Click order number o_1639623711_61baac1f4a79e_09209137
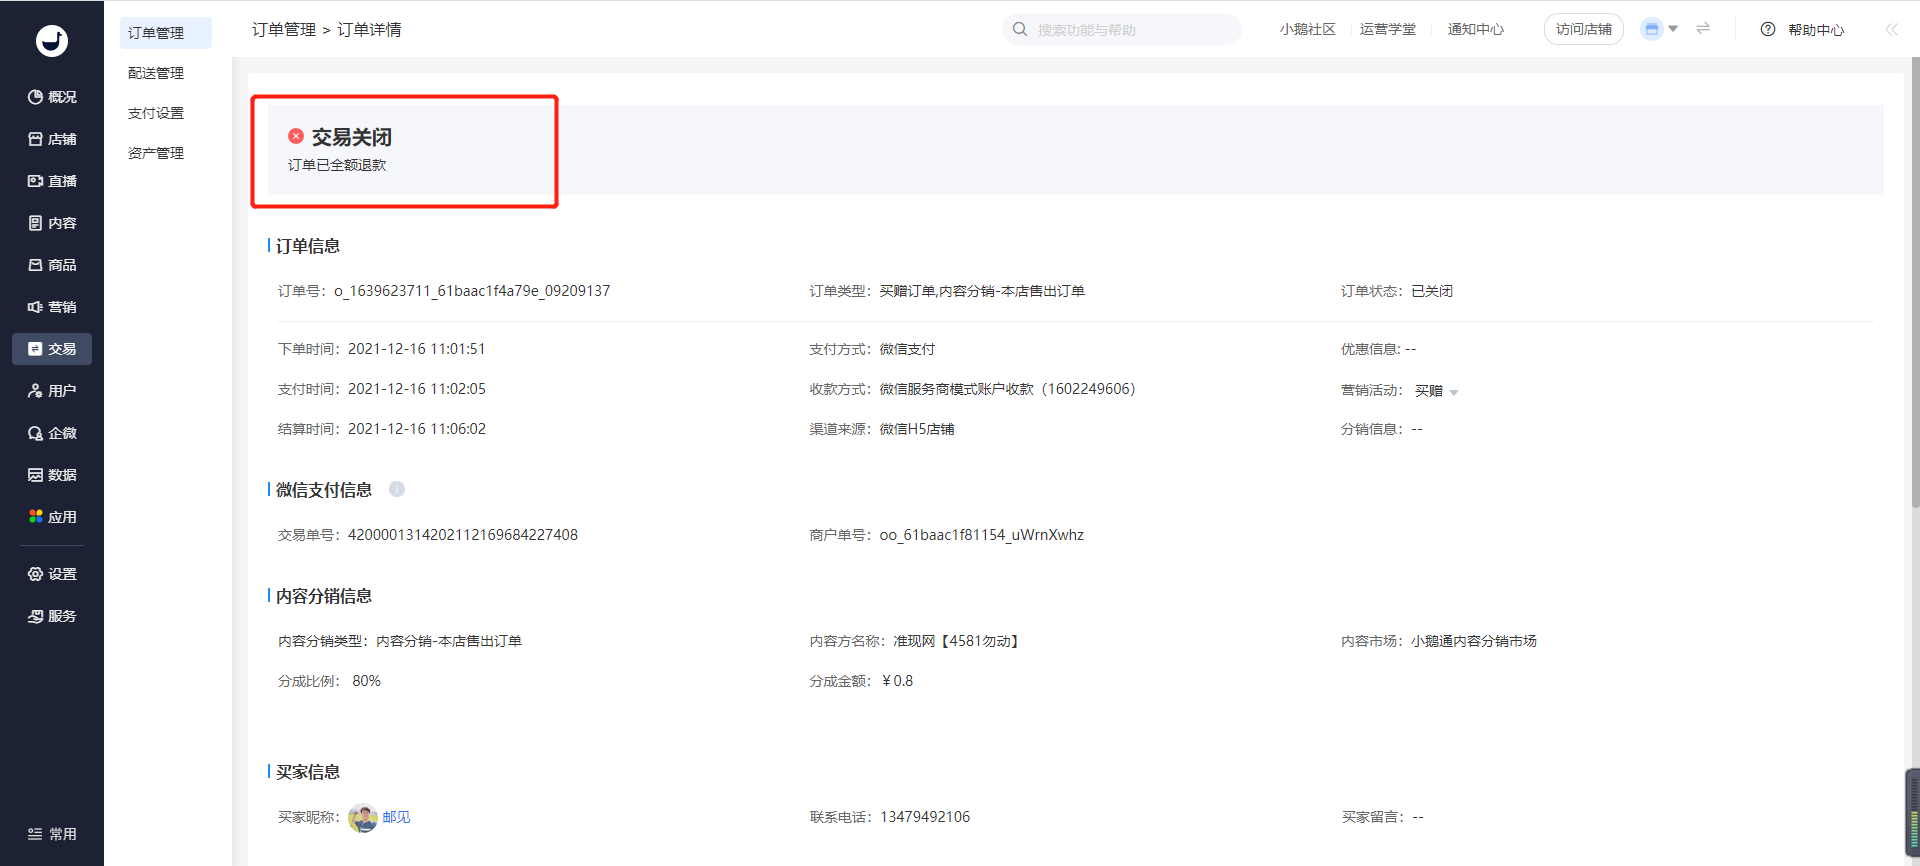The image size is (1920, 866). 472,291
